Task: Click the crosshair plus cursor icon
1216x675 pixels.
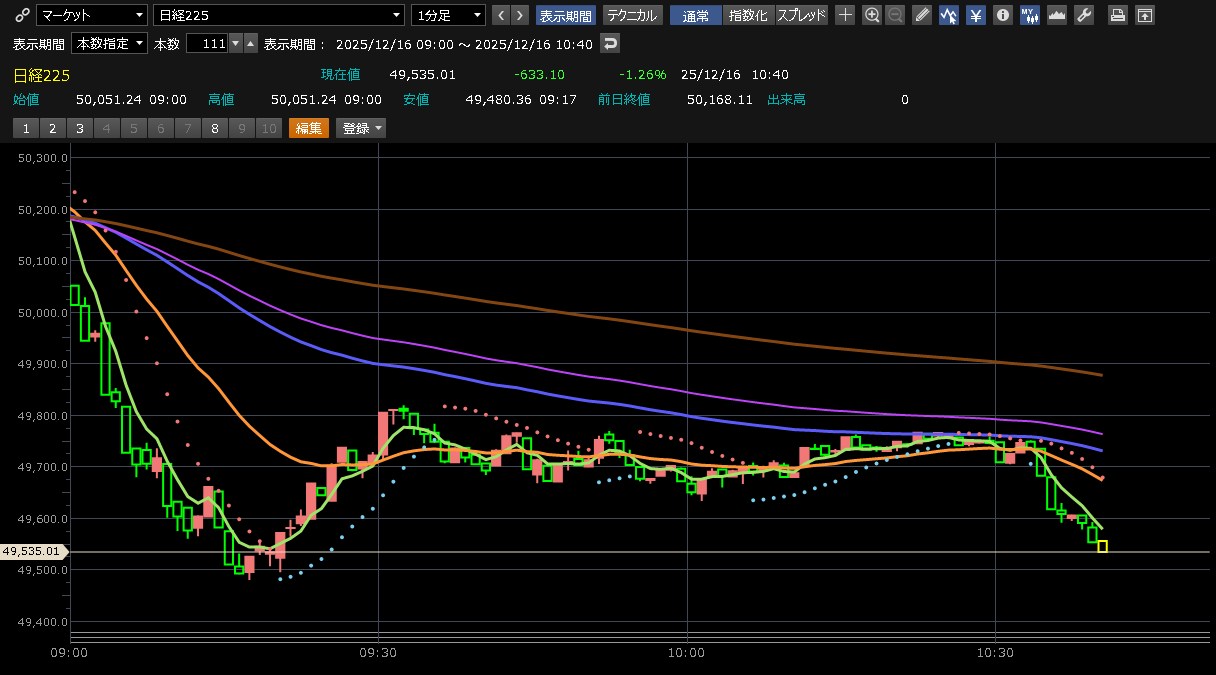Action: click(845, 15)
